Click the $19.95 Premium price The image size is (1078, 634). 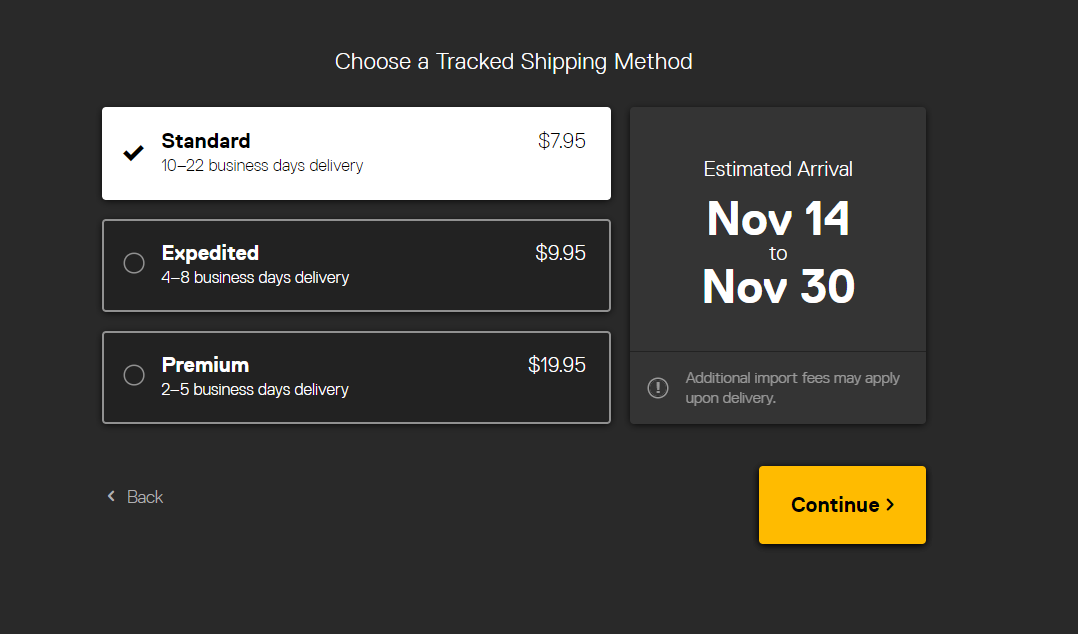[x=557, y=365]
